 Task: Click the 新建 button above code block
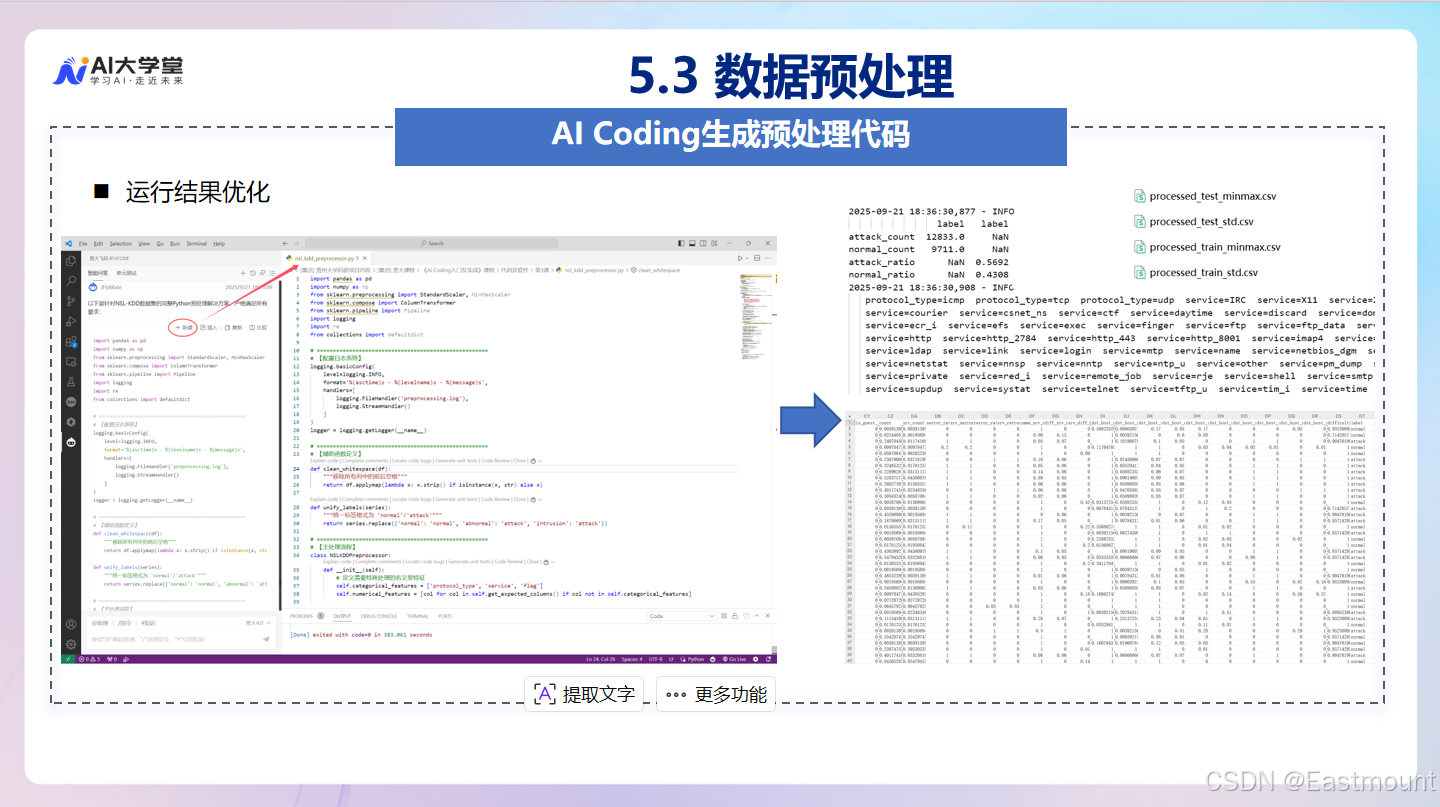[184, 328]
